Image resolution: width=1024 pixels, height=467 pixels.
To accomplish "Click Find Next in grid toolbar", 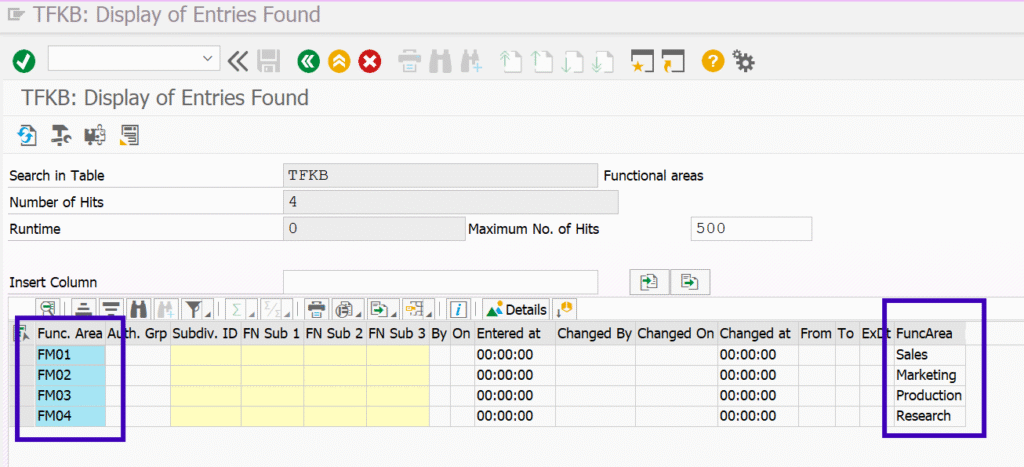I will (x=165, y=308).
